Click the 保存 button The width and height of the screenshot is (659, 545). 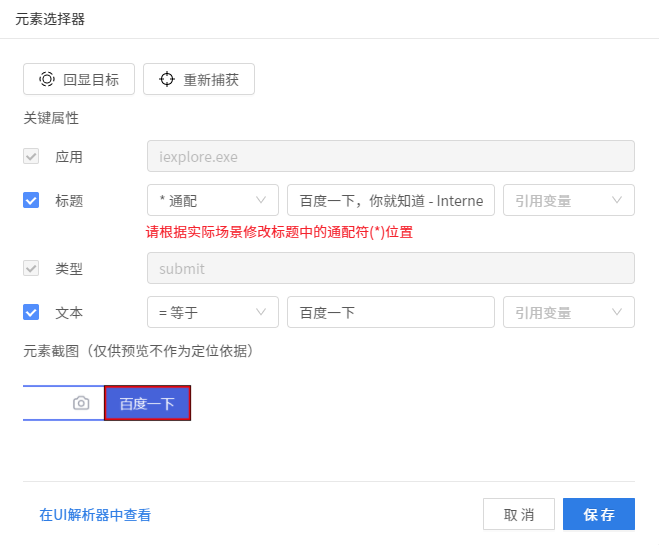tap(598, 515)
